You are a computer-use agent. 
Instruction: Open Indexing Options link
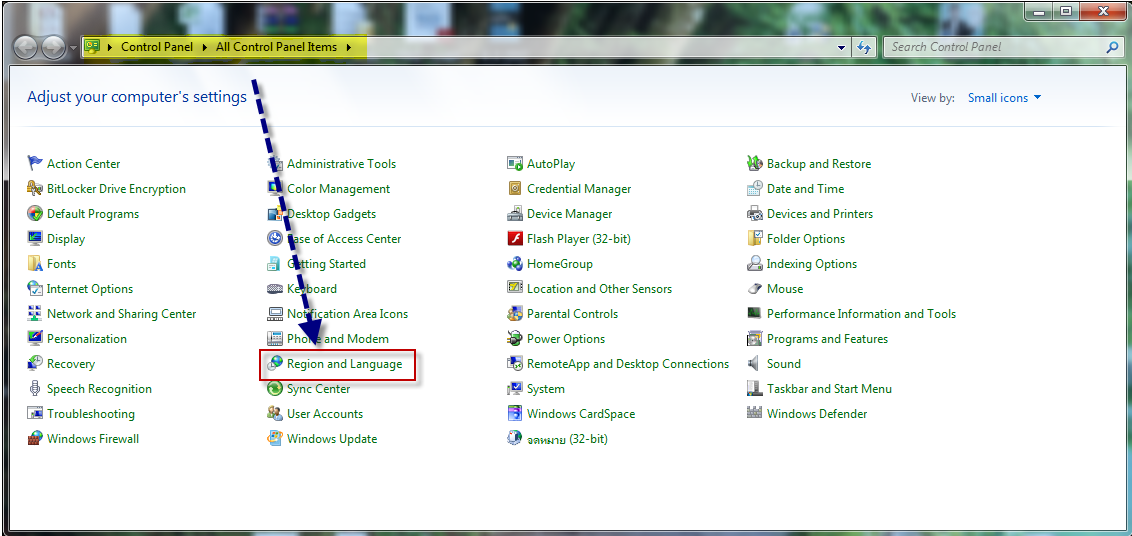point(812,264)
